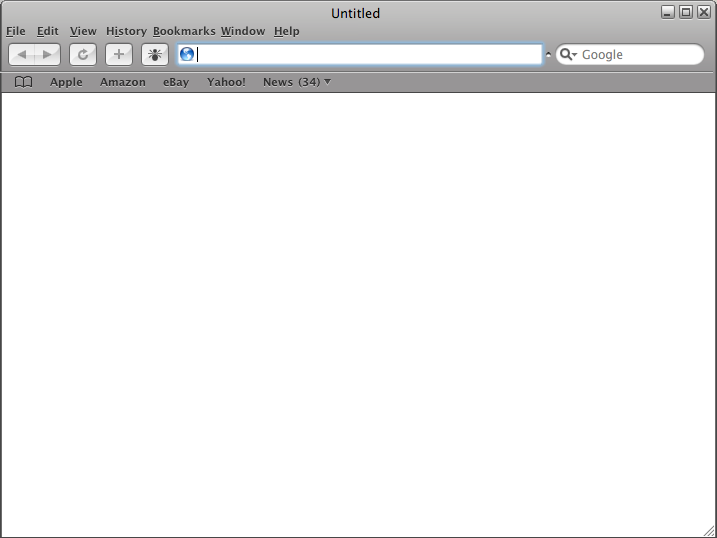Click the window resize grip corner
The height and width of the screenshot is (538, 717).
coord(710,531)
